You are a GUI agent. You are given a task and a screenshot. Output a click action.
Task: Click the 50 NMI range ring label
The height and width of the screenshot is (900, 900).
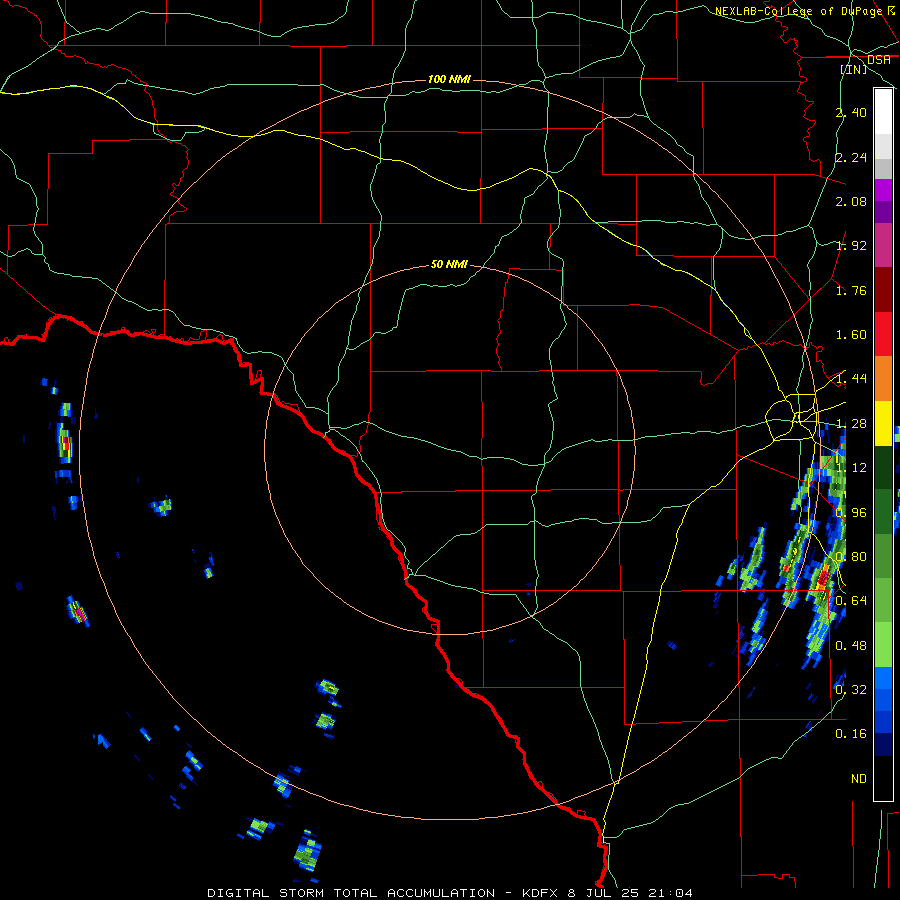[x=449, y=264]
